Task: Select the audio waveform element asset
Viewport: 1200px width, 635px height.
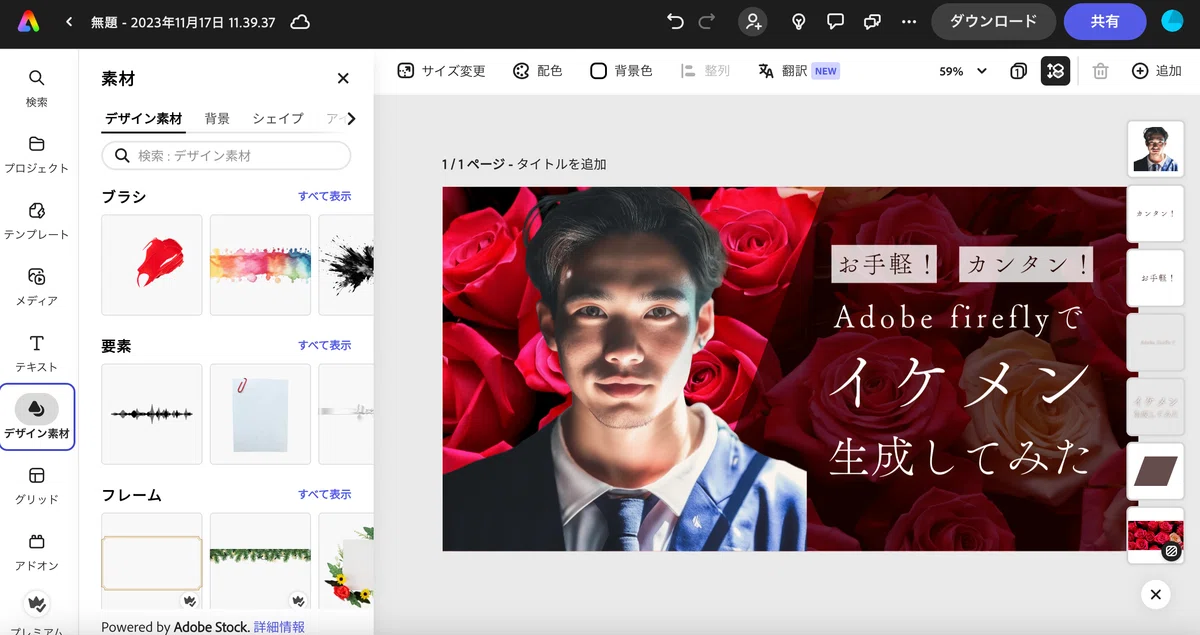Action: [x=152, y=414]
